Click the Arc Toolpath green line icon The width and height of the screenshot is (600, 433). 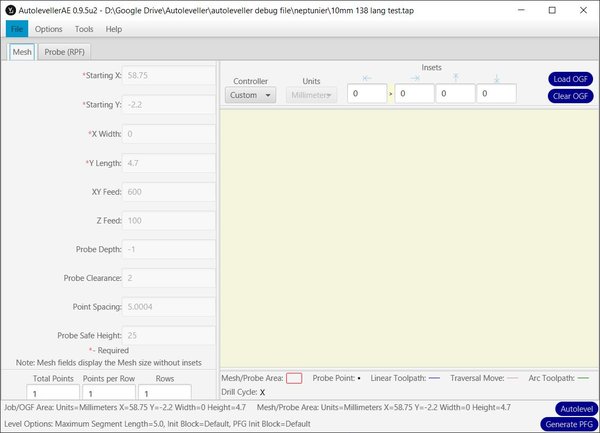[583, 379]
